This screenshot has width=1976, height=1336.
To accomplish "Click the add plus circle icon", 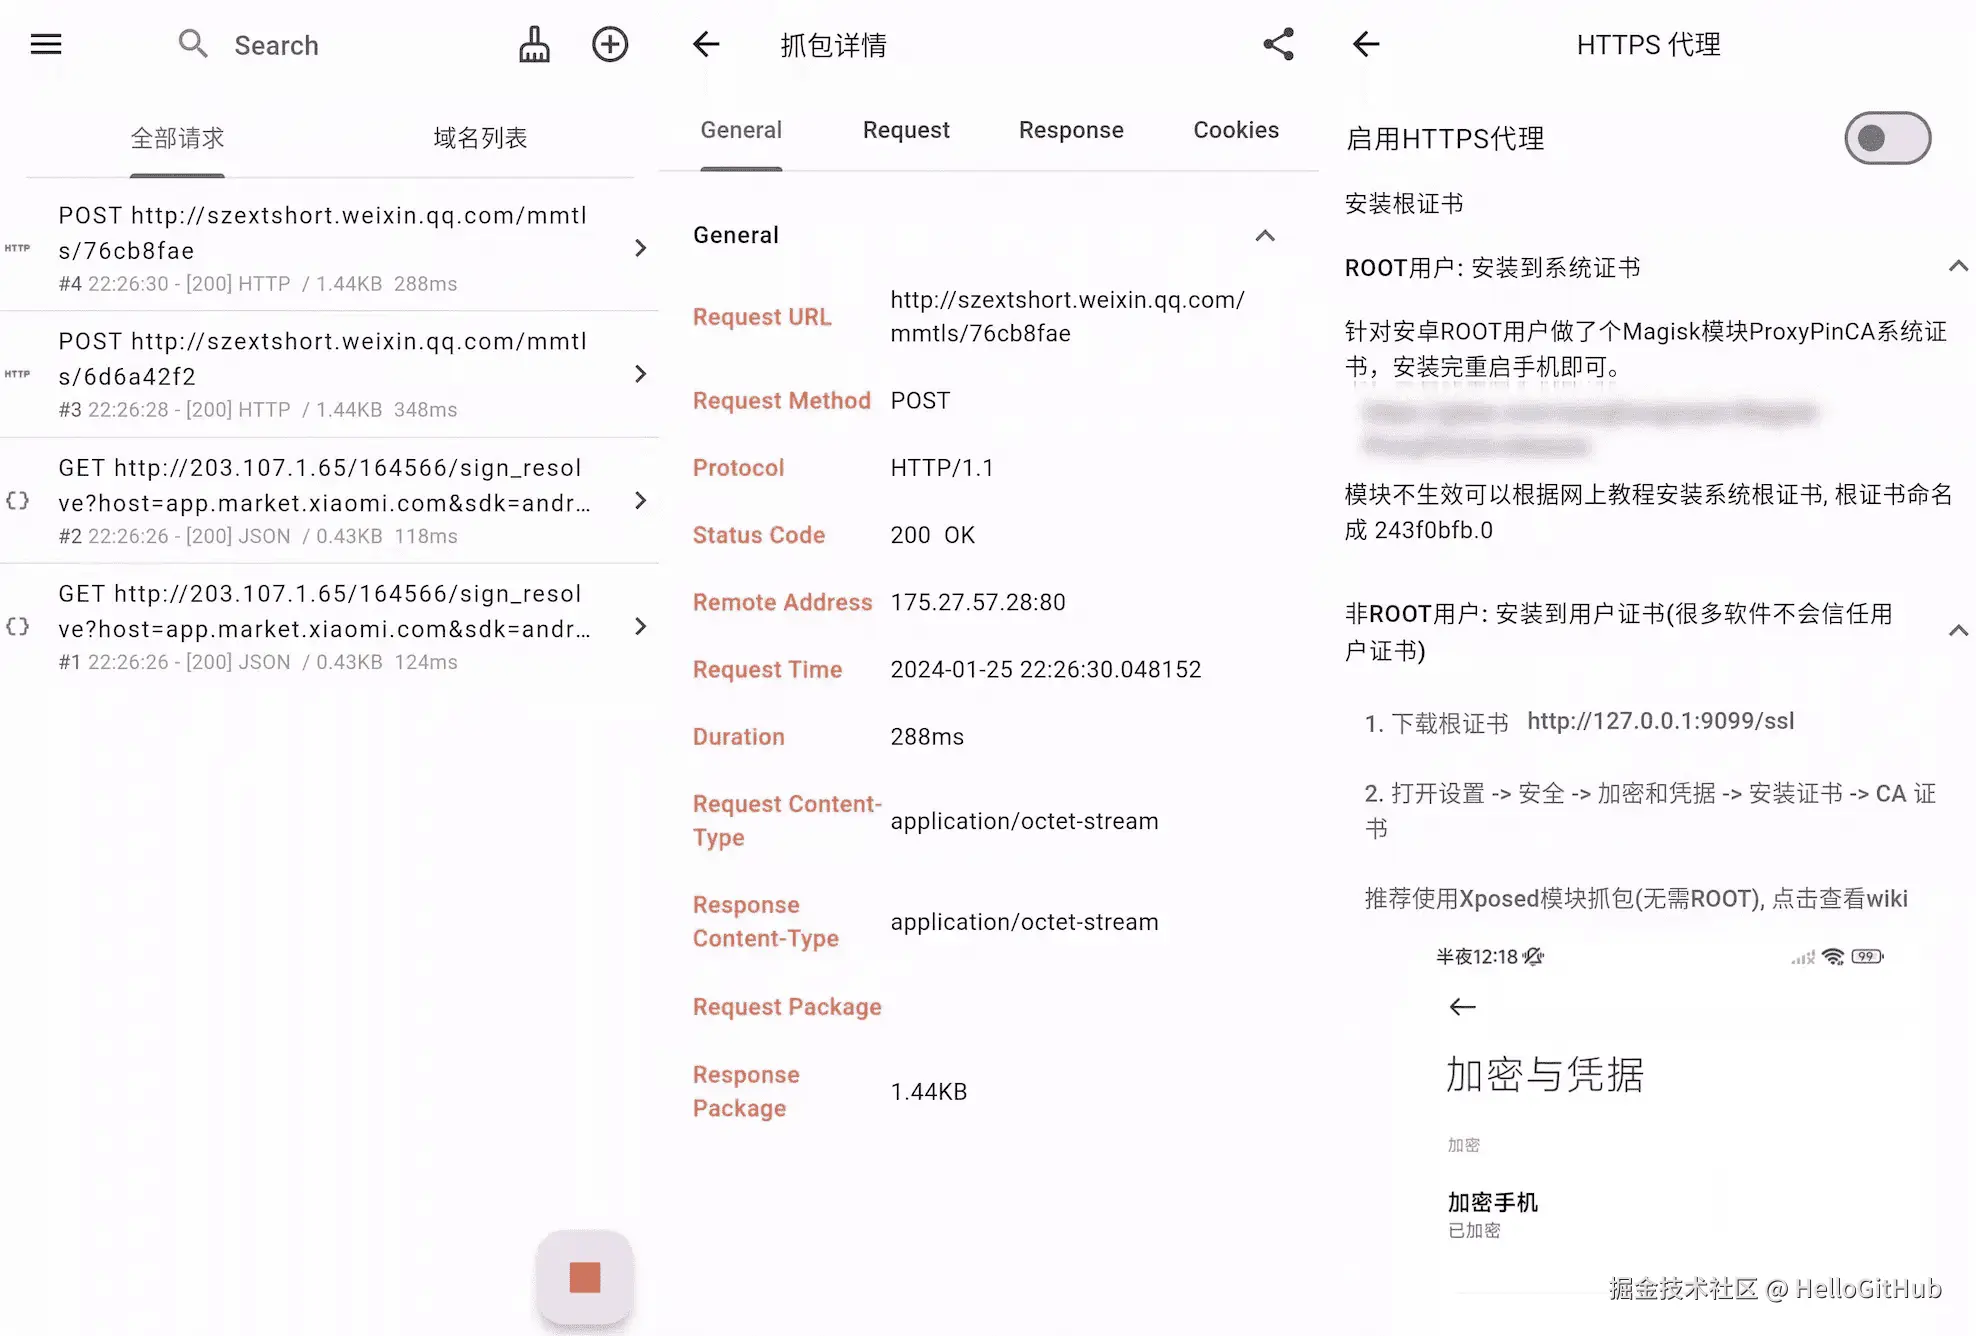I will 610,44.
